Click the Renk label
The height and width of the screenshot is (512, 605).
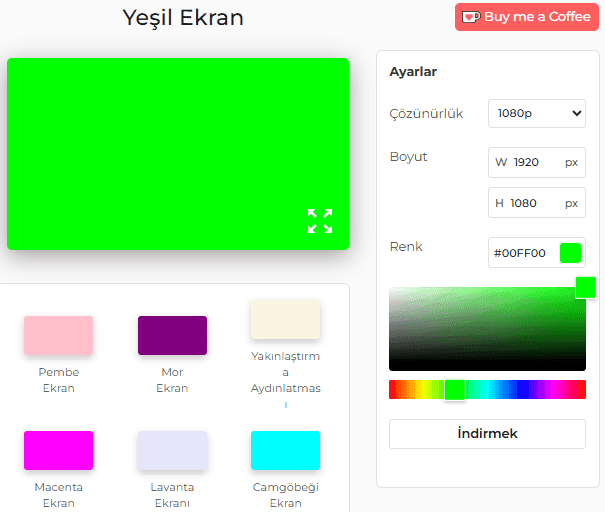point(406,247)
